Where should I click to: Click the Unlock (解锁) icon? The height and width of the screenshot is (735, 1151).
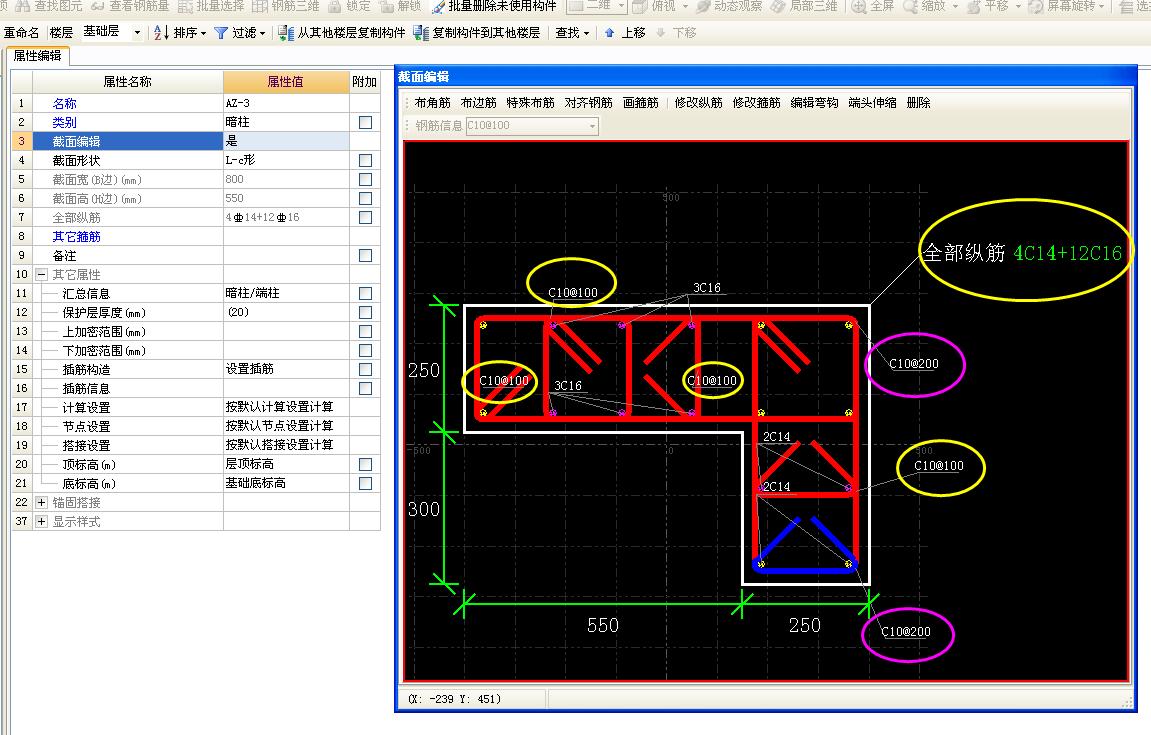[386, 6]
